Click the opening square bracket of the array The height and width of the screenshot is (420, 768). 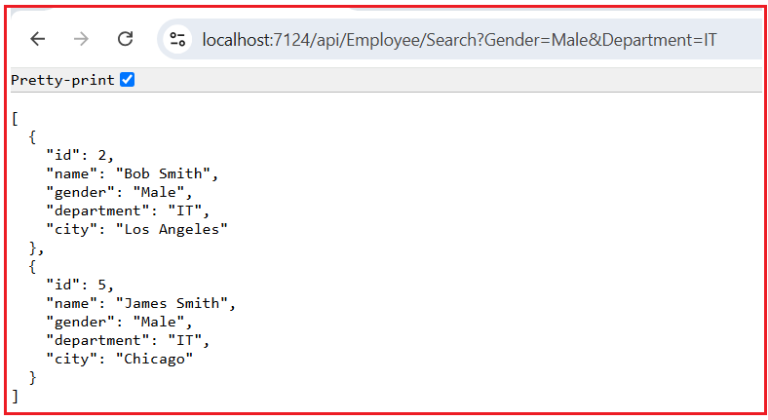pos(15,119)
